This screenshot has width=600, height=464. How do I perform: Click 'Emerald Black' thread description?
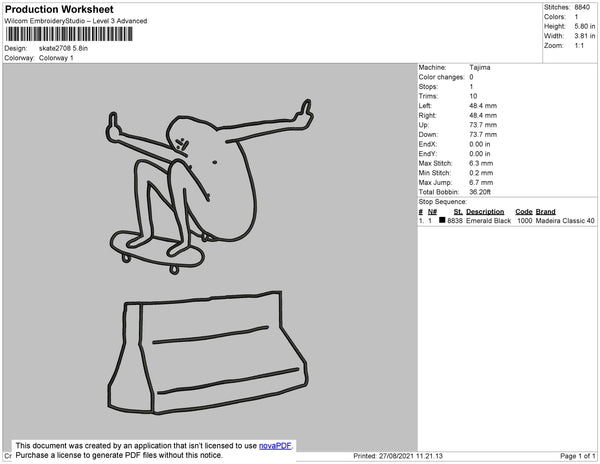click(489, 221)
